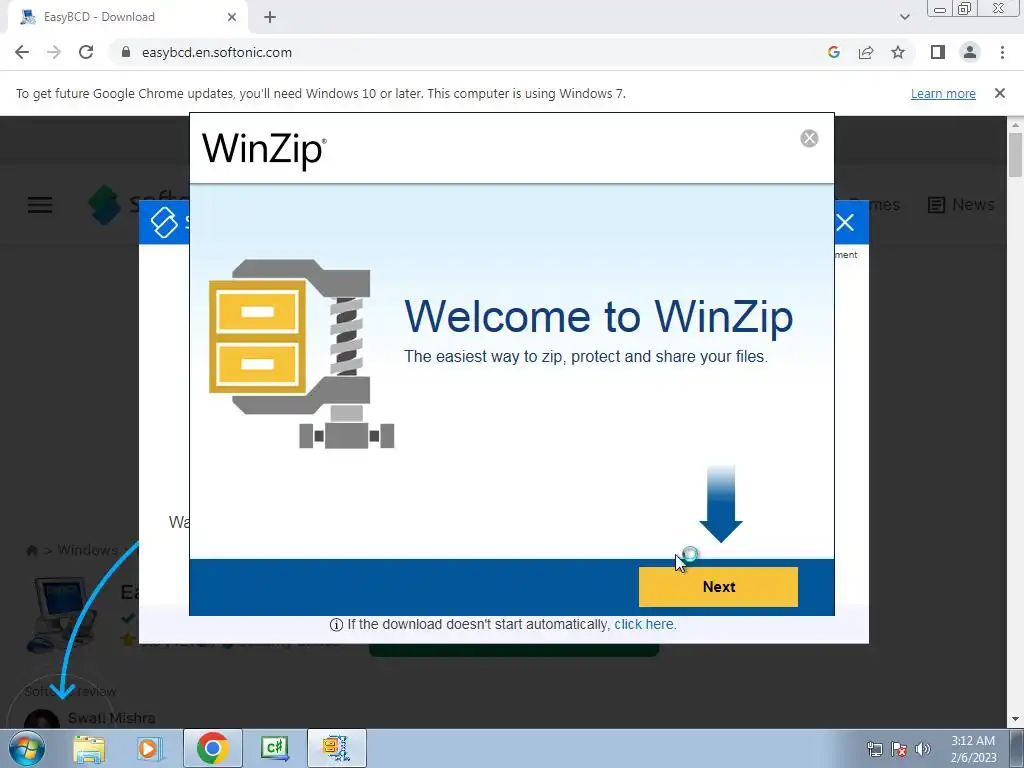Viewport: 1024px width, 768px height.
Task: Open the tab search chevron dropdown
Action: (x=904, y=17)
